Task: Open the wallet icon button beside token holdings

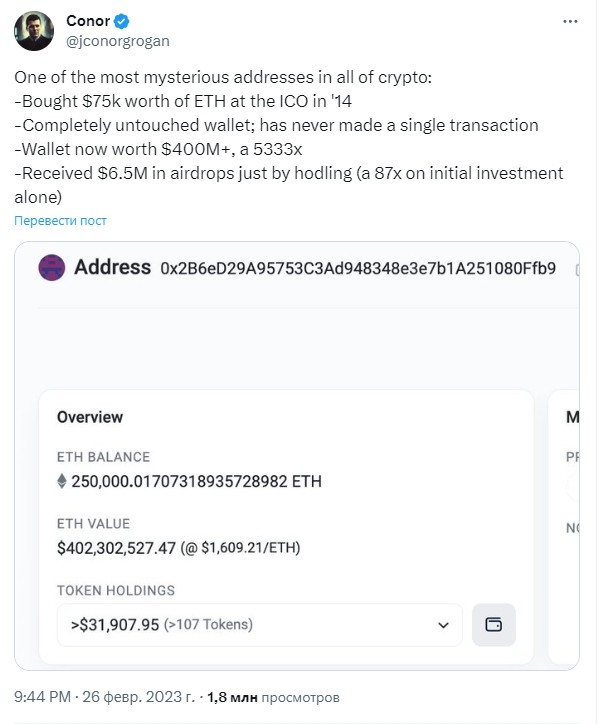Action: [x=493, y=624]
